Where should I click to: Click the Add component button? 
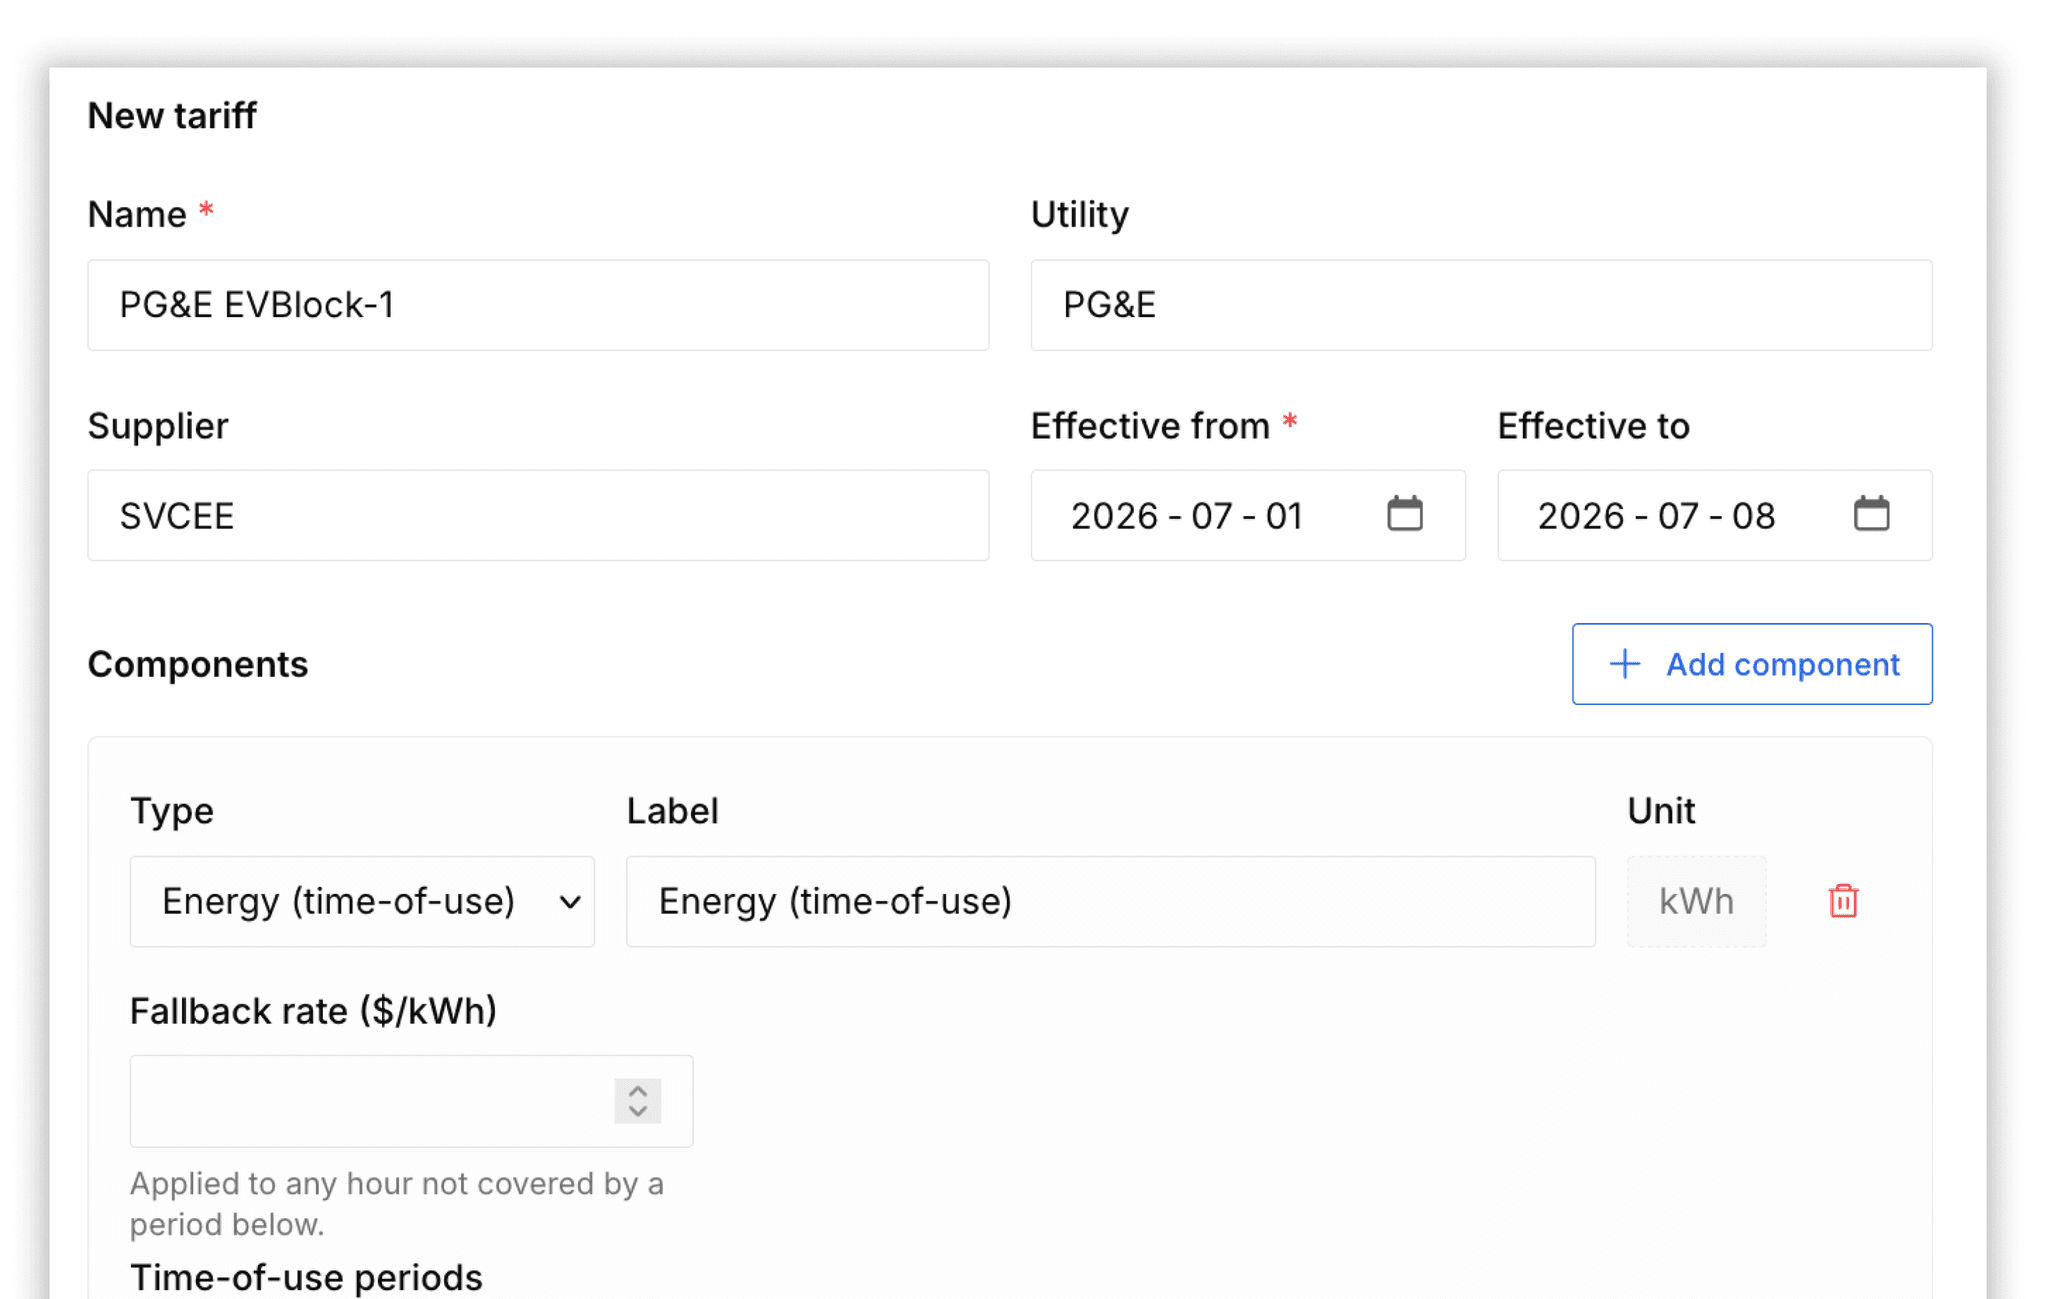[1752, 664]
